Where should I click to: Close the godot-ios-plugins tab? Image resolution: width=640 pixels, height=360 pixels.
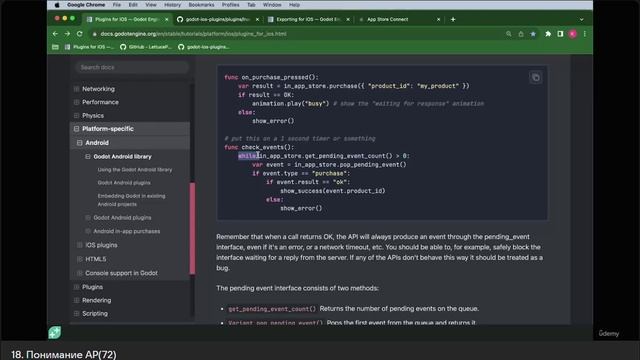[257, 19]
